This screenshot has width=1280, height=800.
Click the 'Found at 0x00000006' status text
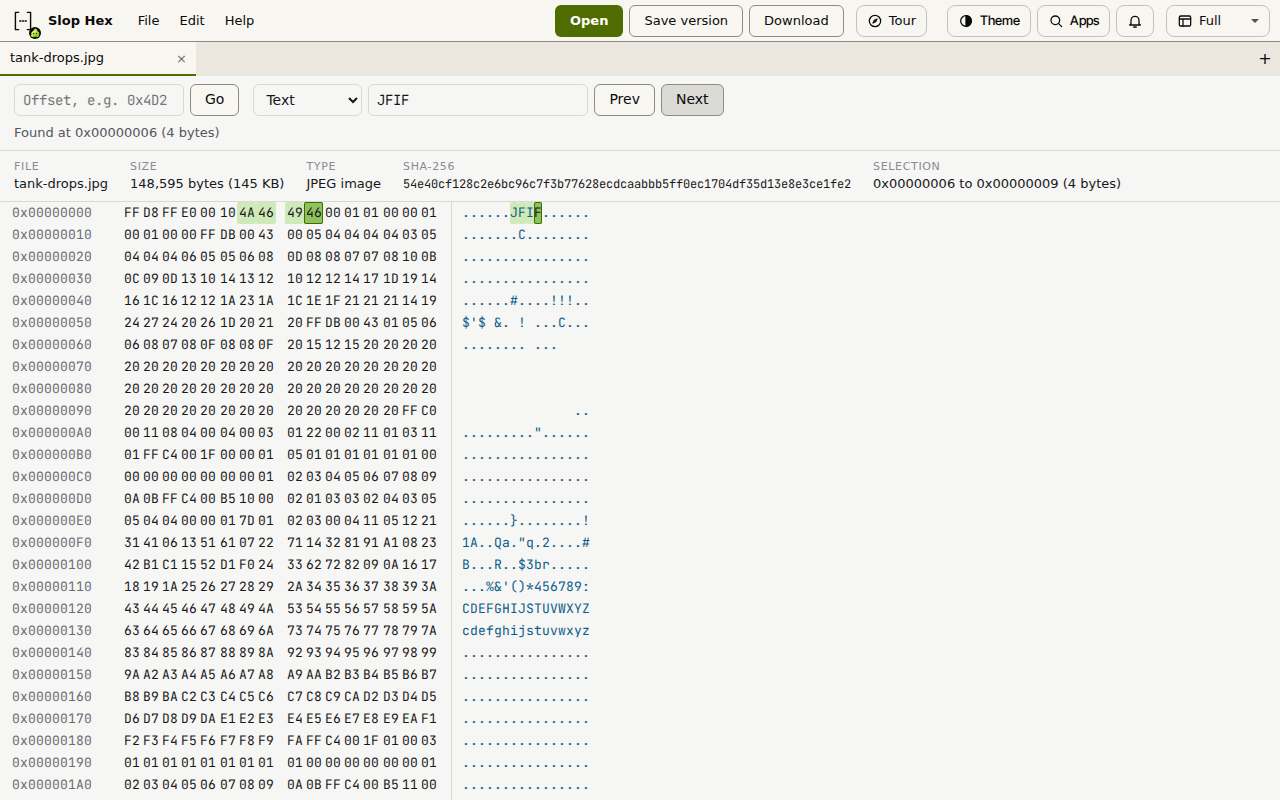117,133
